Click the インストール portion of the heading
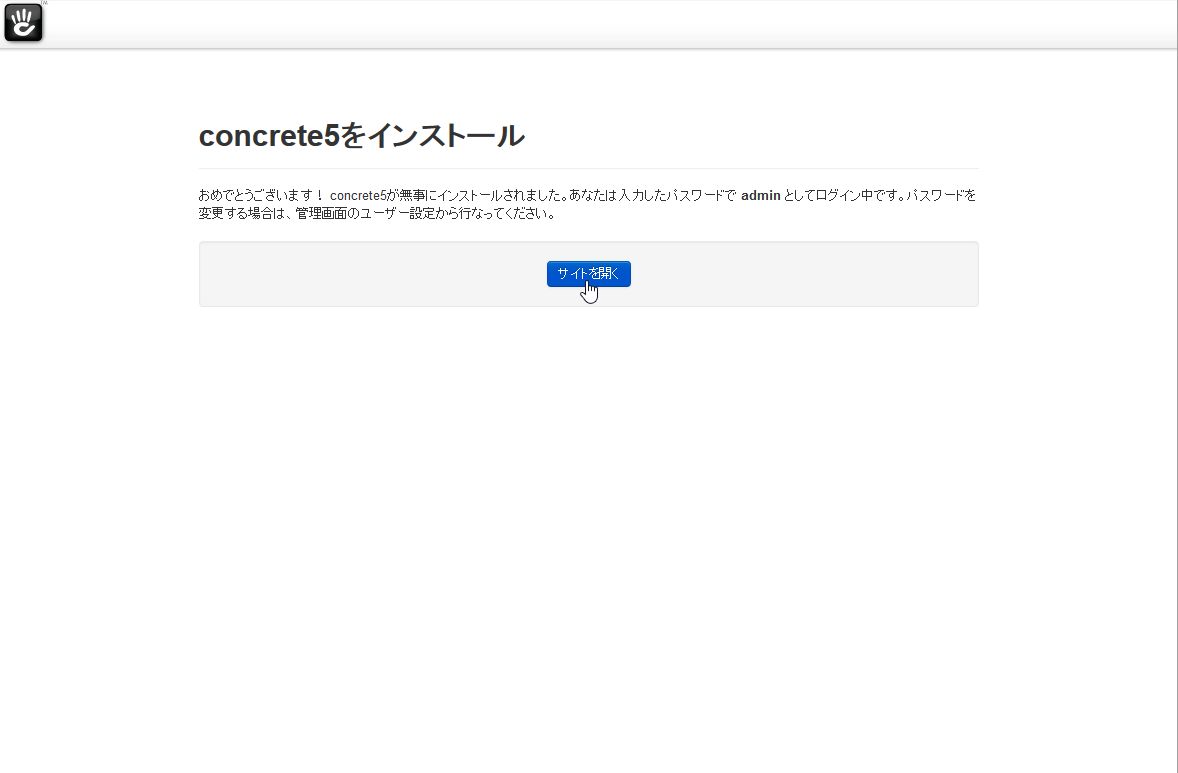The image size is (1178, 773). pos(446,136)
